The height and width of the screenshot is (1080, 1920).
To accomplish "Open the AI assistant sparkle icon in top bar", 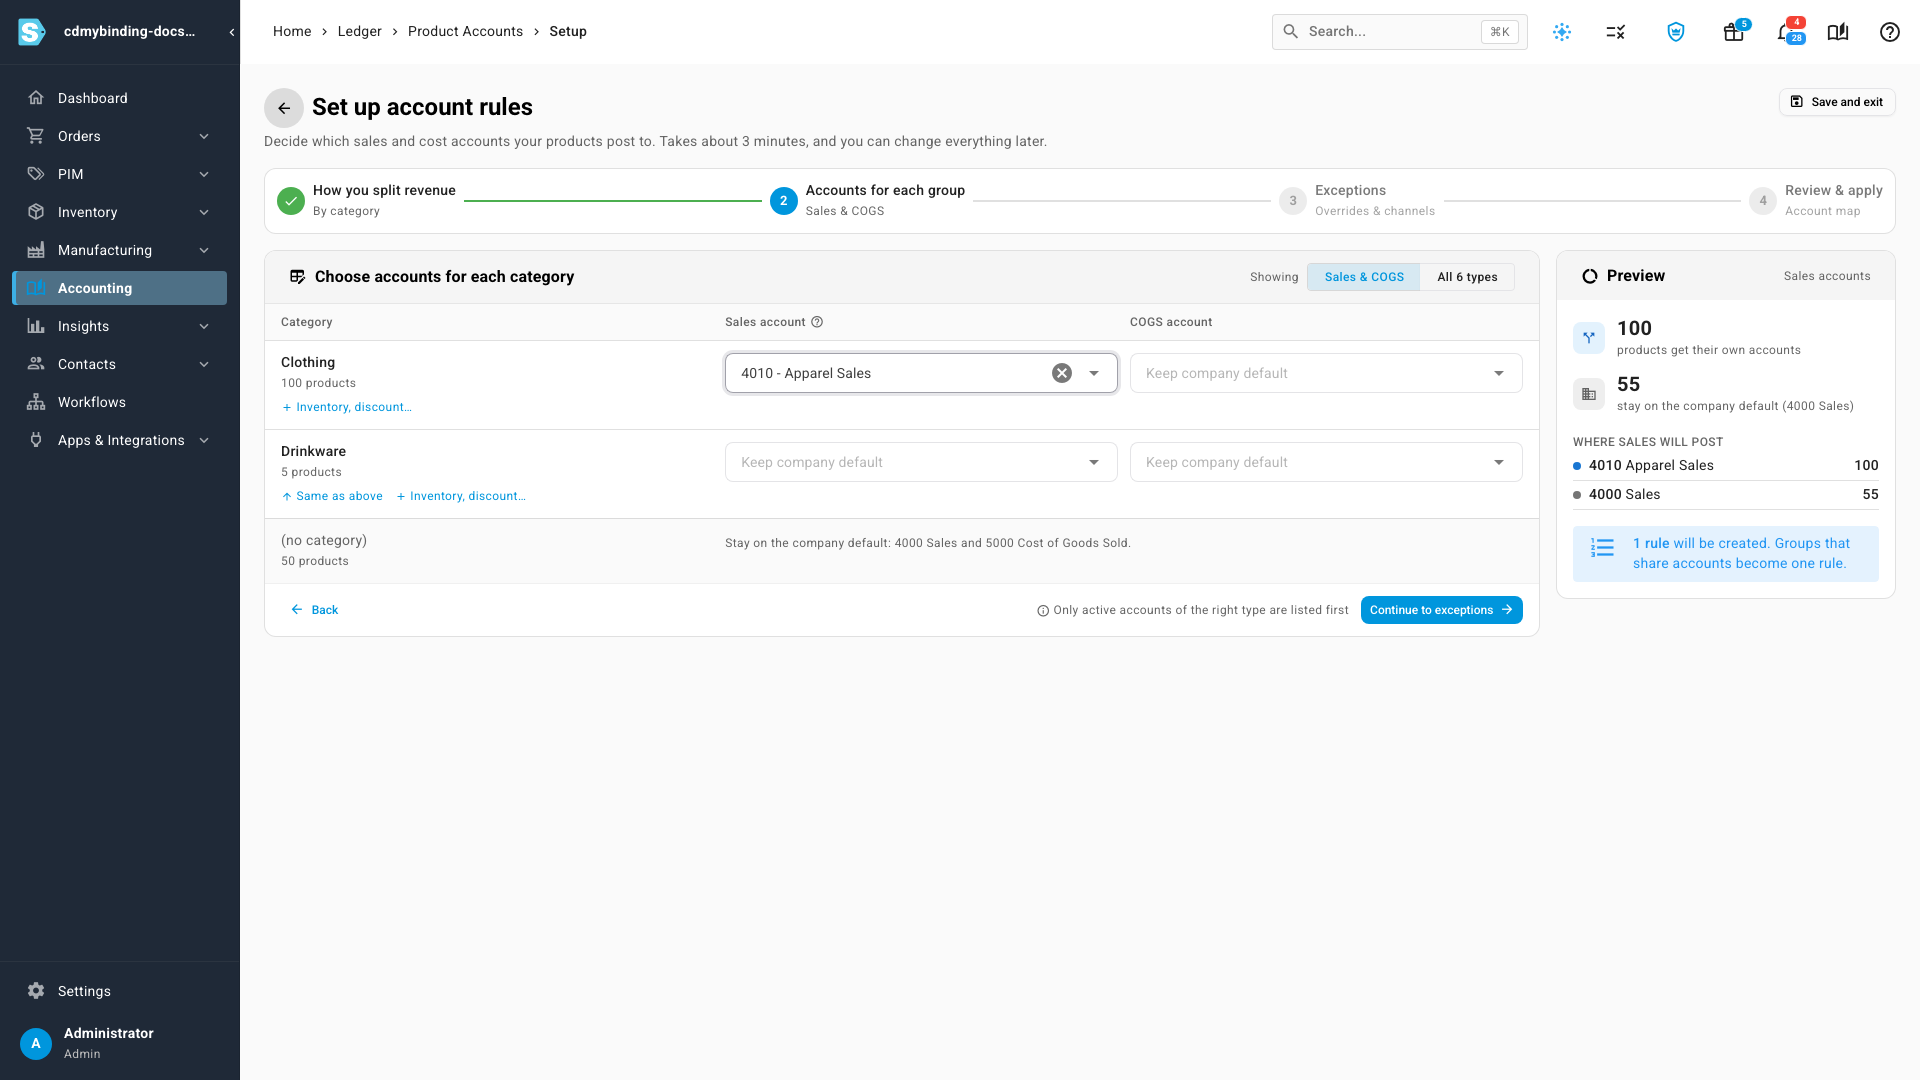I will coord(1562,32).
